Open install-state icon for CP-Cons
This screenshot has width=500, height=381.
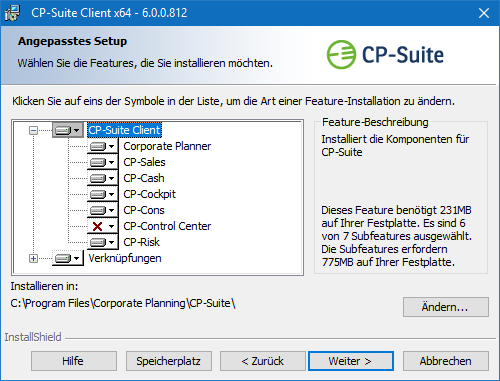click(102, 210)
